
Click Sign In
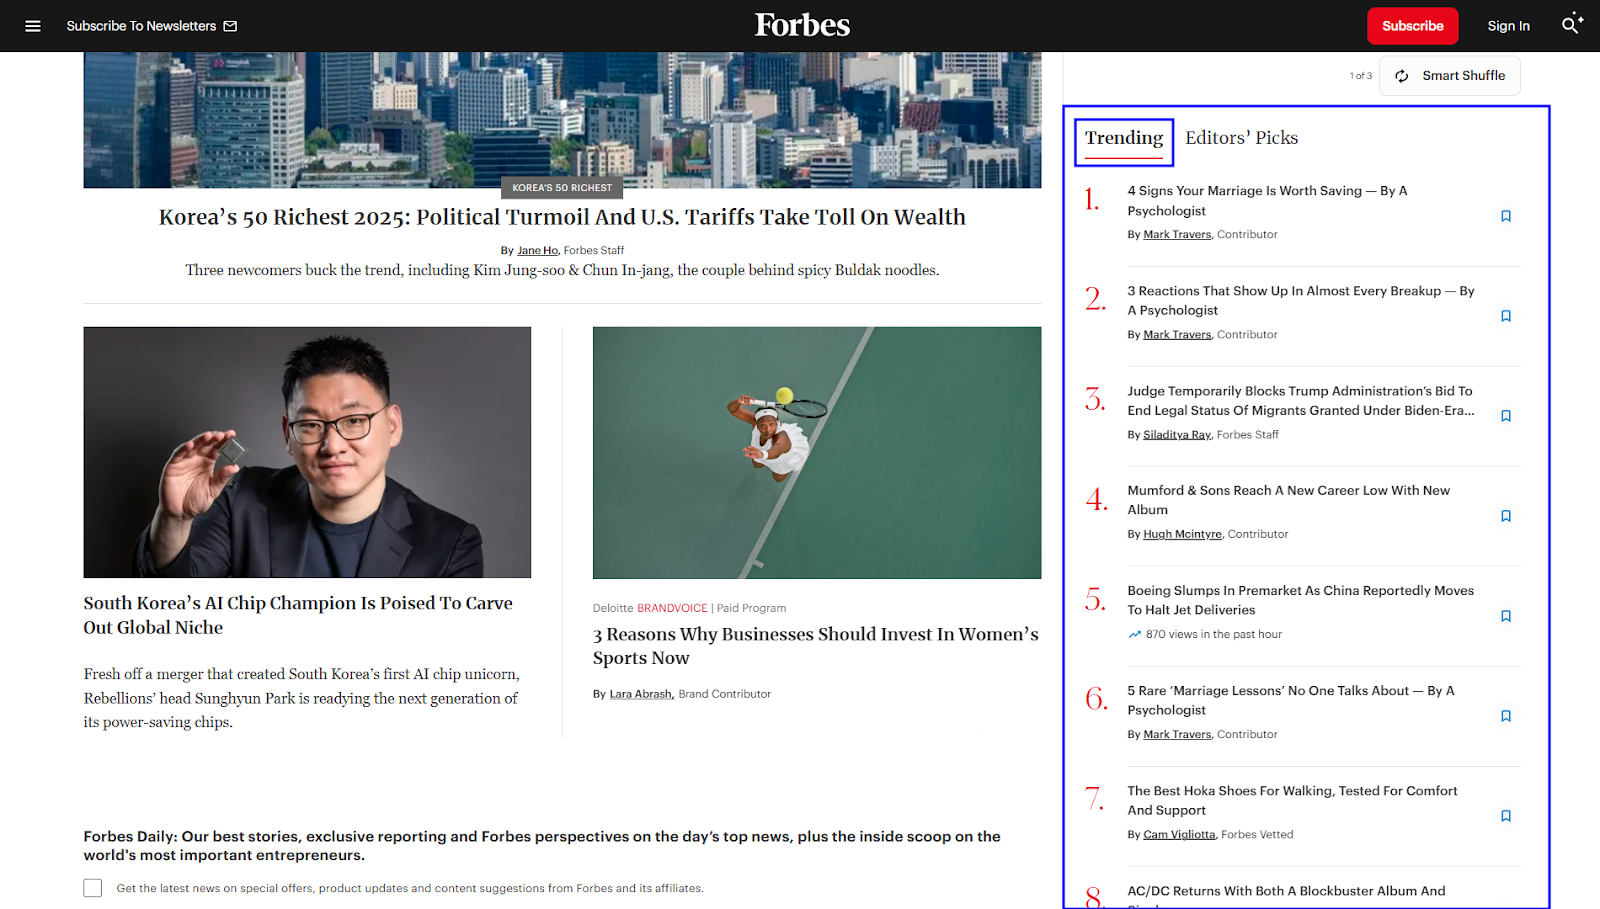[x=1508, y=26]
